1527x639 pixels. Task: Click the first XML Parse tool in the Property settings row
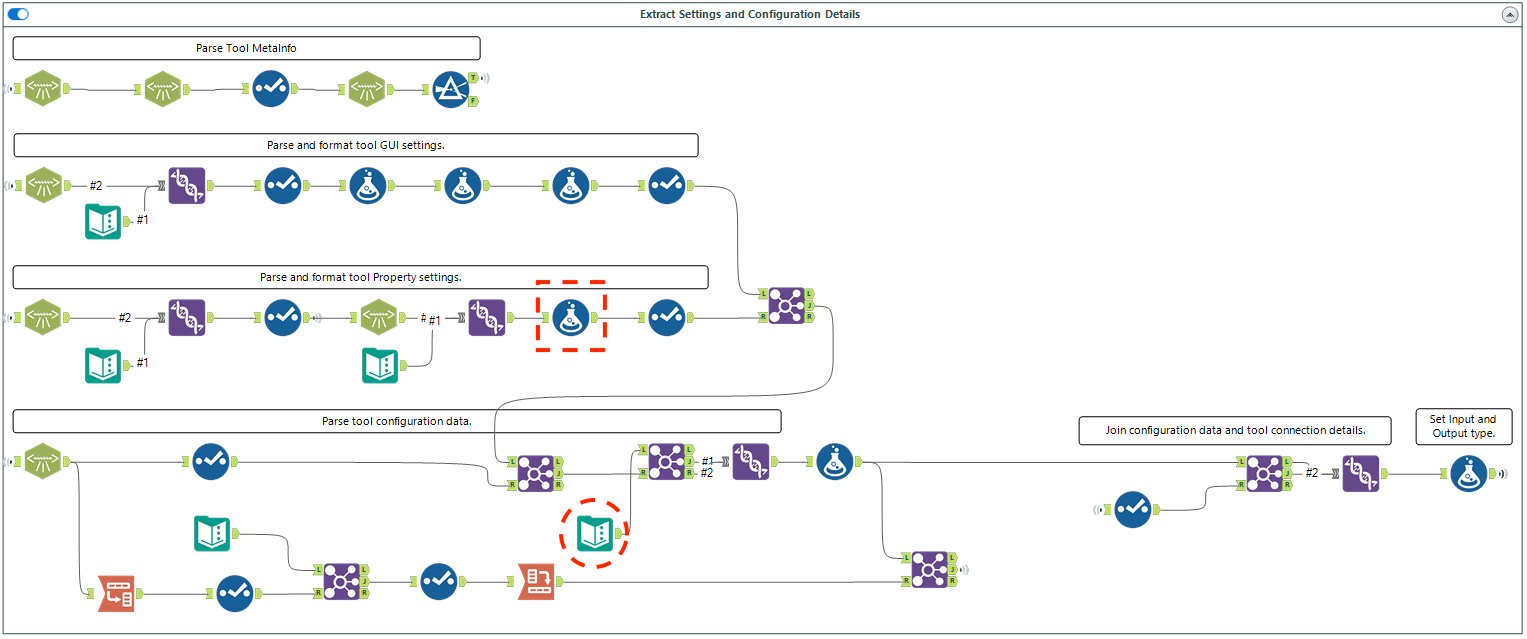pyautogui.click(x=44, y=318)
